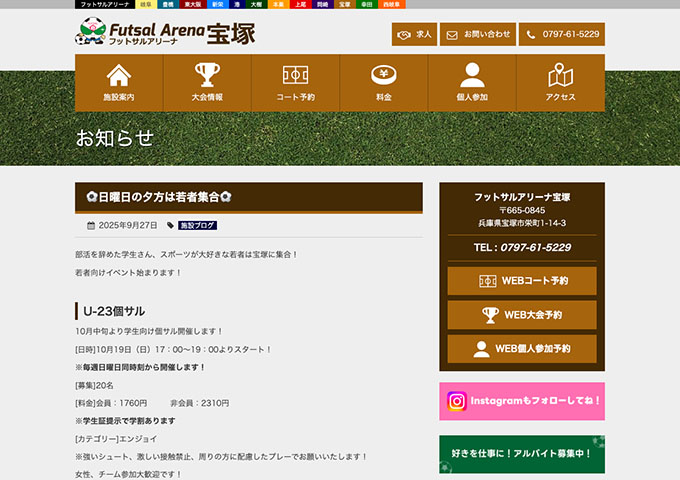Click the article title 日曜日の夕方は若者集合
This screenshot has width=680, height=480.
coord(159,197)
